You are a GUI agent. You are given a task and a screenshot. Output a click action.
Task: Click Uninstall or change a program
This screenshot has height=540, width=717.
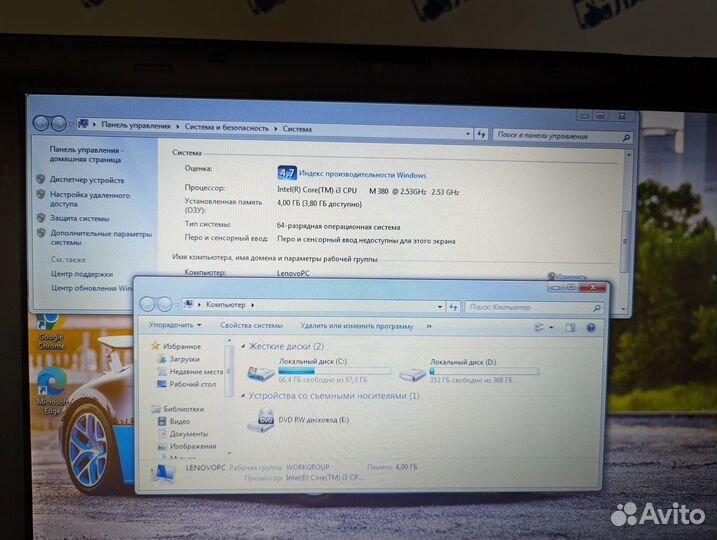356,326
